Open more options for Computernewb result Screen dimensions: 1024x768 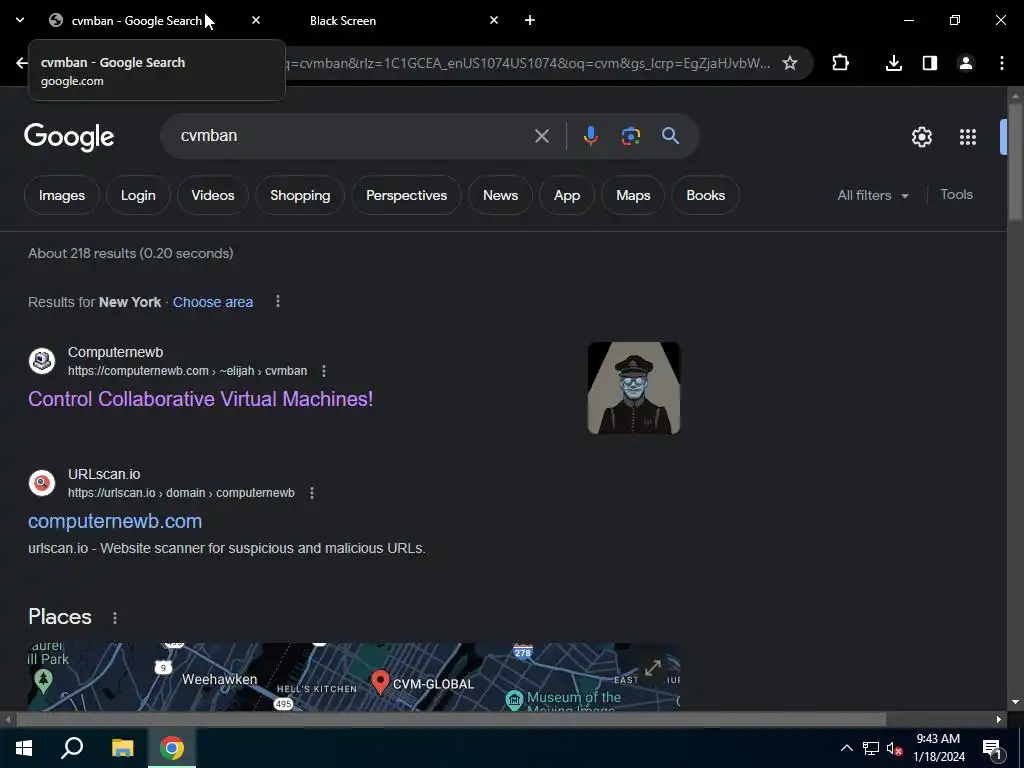coord(323,371)
